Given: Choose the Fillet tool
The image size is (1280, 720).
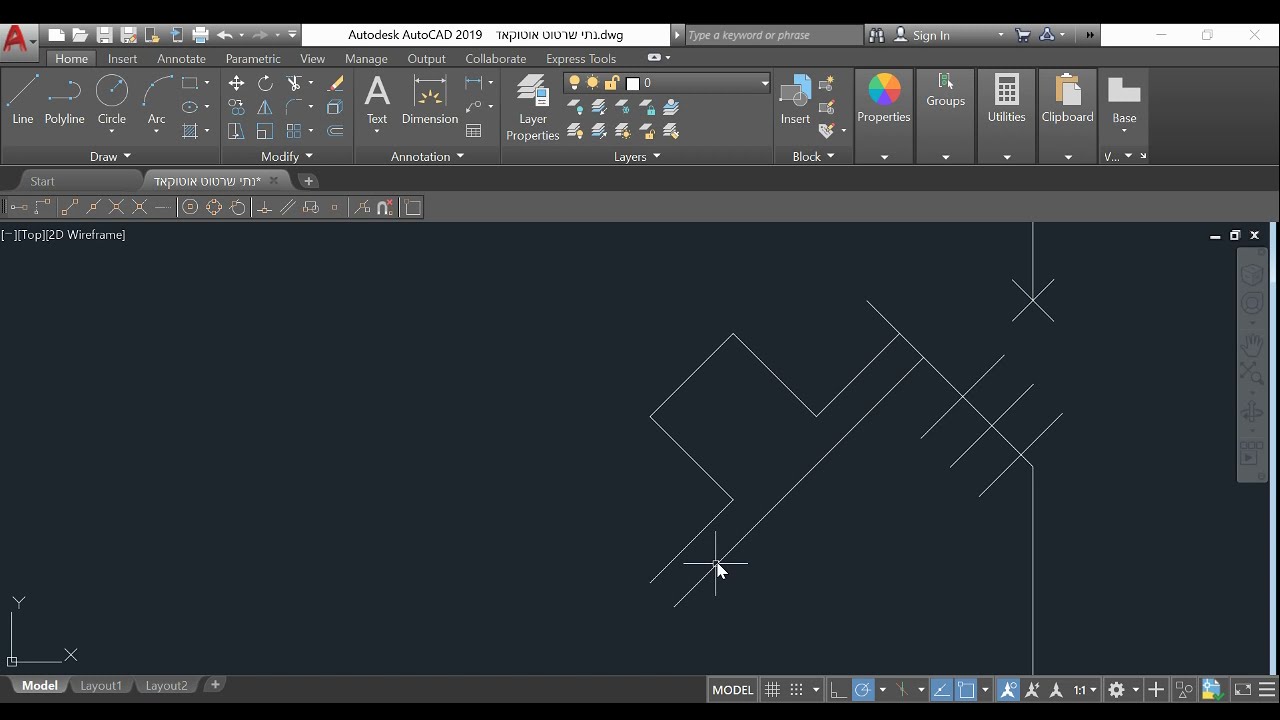Looking at the screenshot, I should tap(294, 107).
